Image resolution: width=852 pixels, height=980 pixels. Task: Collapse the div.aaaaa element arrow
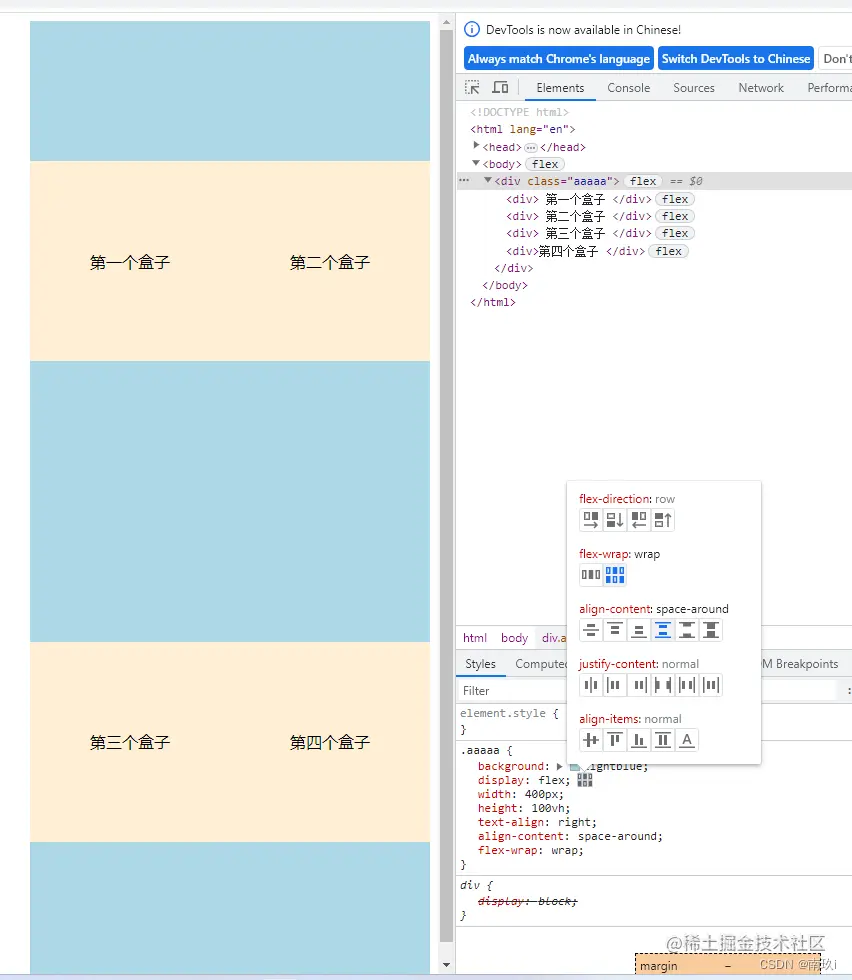[487, 181]
